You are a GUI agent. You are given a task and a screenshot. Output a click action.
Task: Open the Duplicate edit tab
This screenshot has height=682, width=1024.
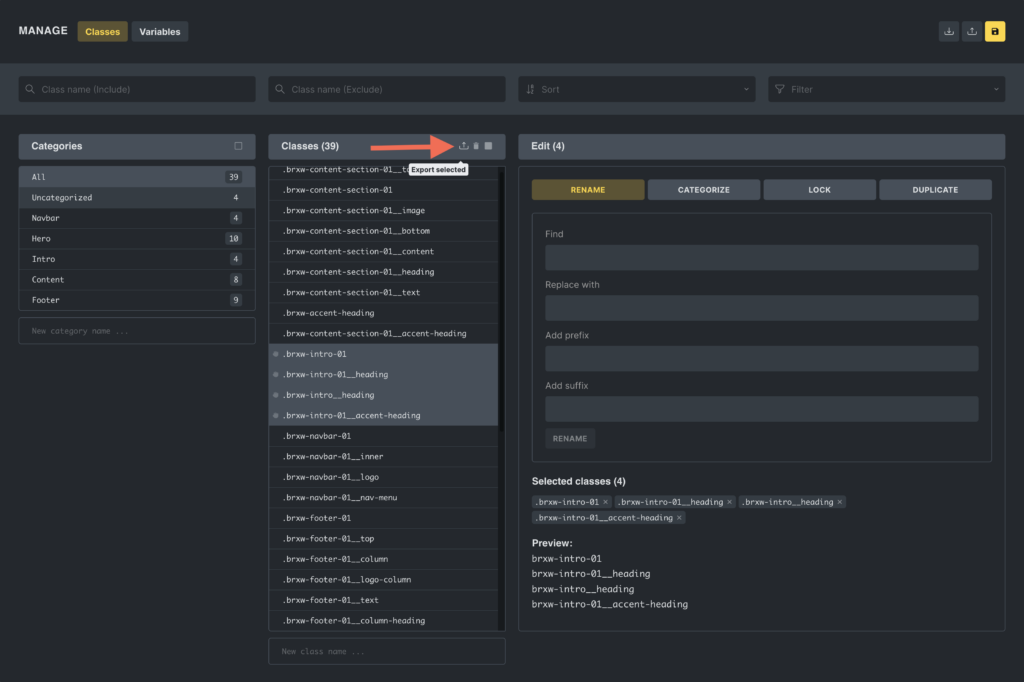coord(934,190)
